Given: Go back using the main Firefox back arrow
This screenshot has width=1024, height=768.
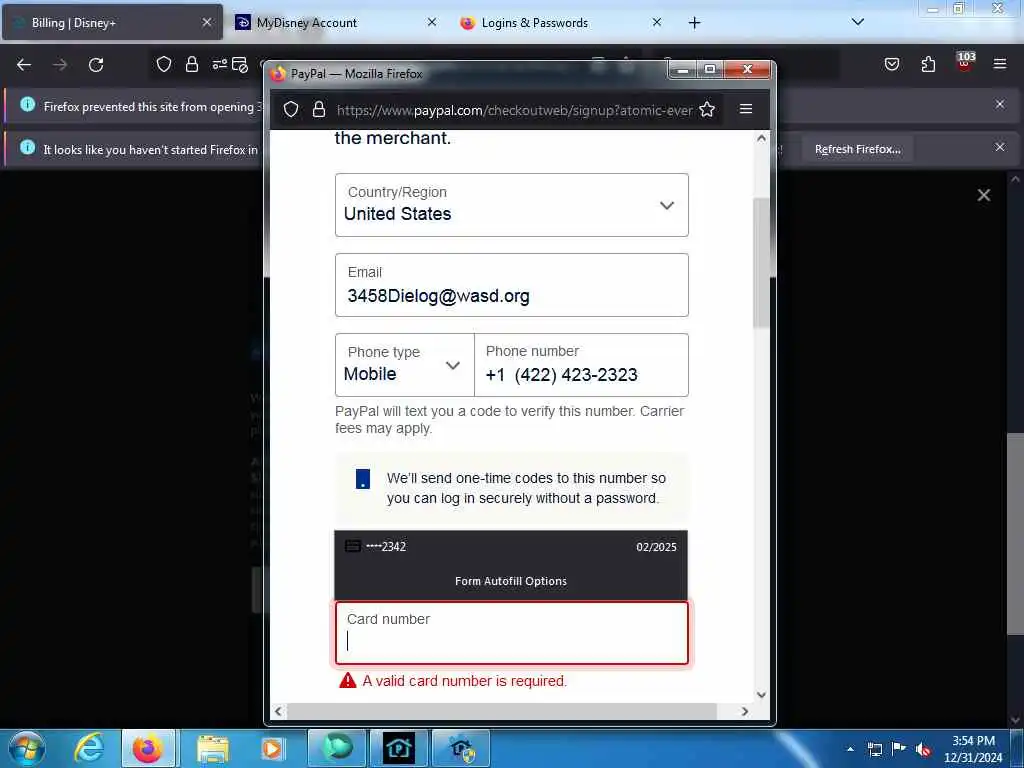Looking at the screenshot, I should tap(24, 65).
